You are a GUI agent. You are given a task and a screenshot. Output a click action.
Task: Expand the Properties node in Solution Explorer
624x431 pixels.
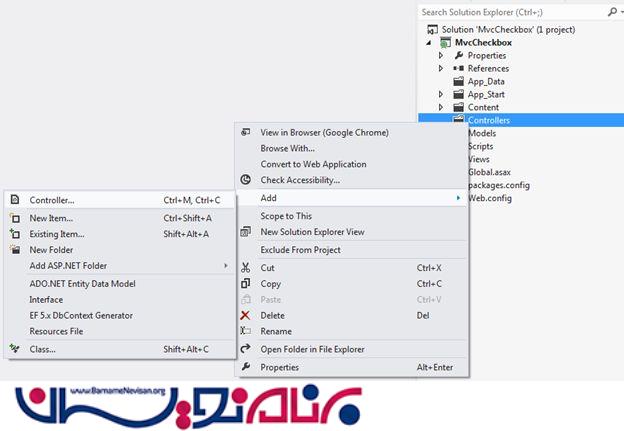click(440, 56)
